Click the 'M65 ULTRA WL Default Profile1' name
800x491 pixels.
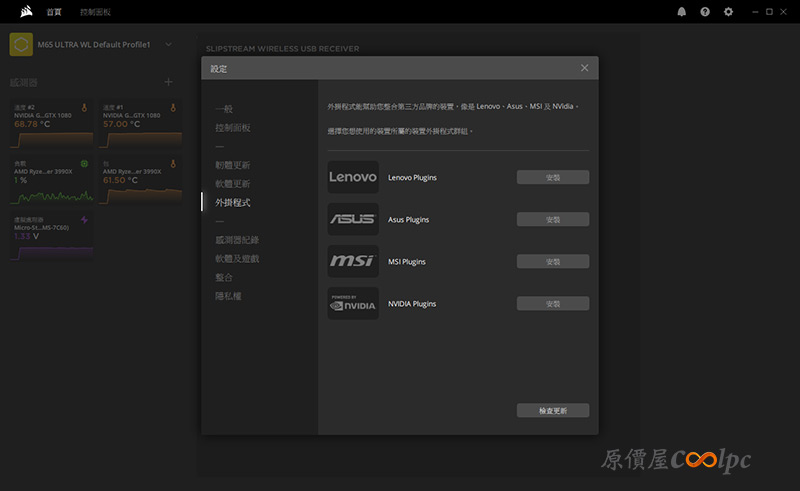pyautogui.click(x=94, y=44)
